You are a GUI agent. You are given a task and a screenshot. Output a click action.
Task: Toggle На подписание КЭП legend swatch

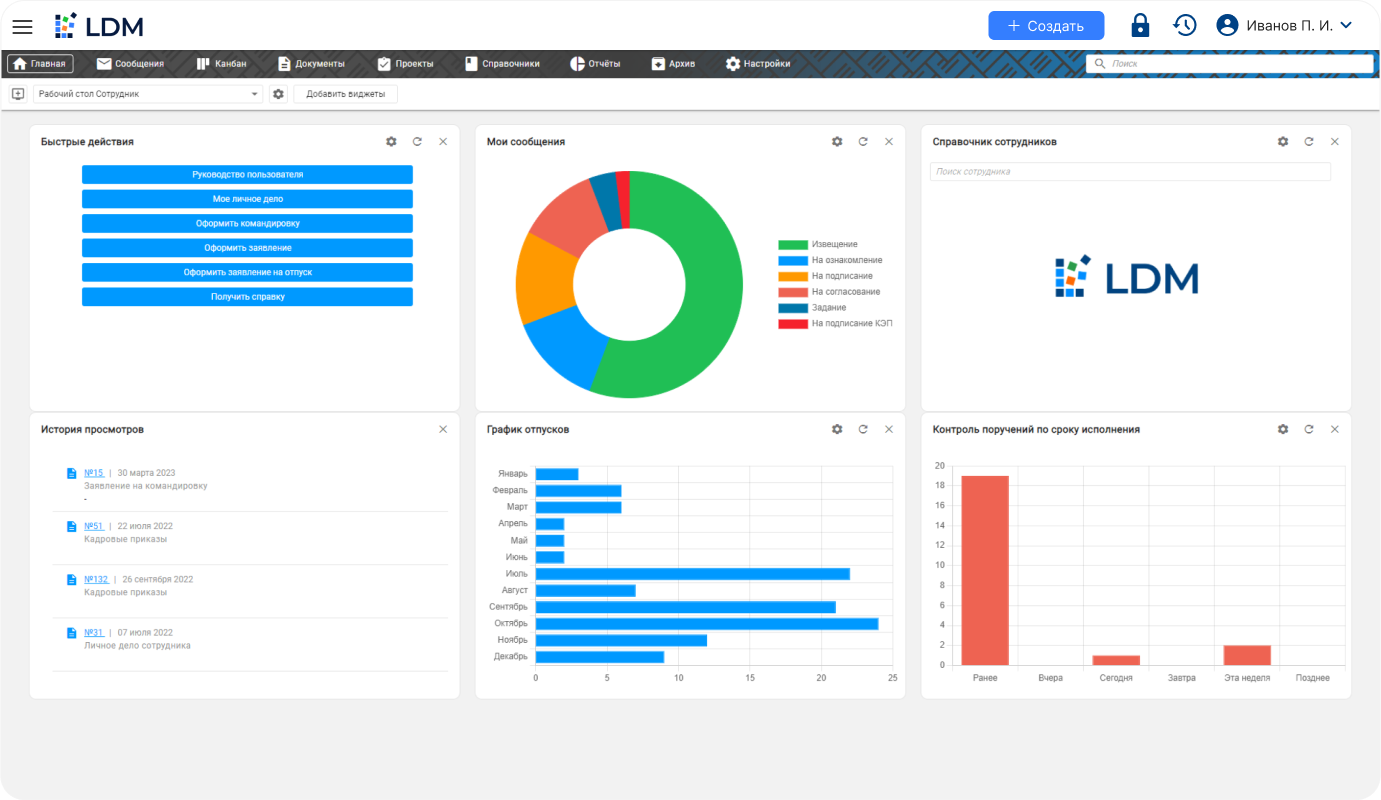point(793,324)
